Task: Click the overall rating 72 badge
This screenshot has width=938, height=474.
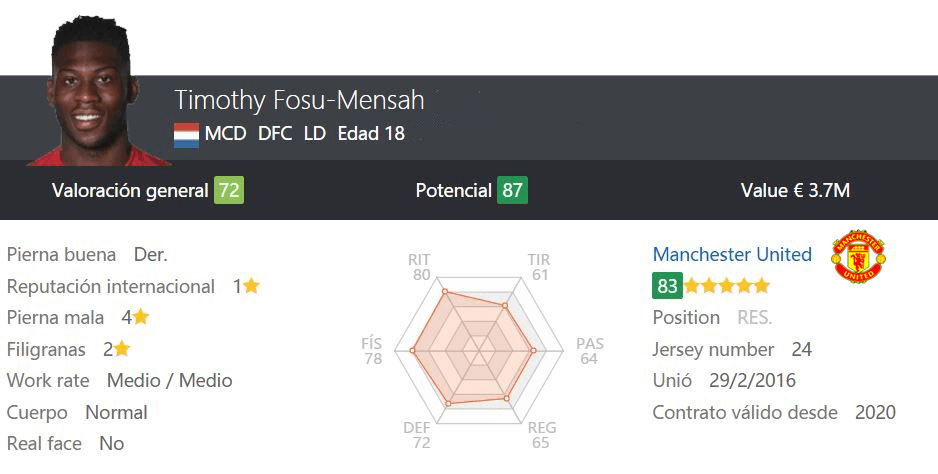Action: [229, 190]
